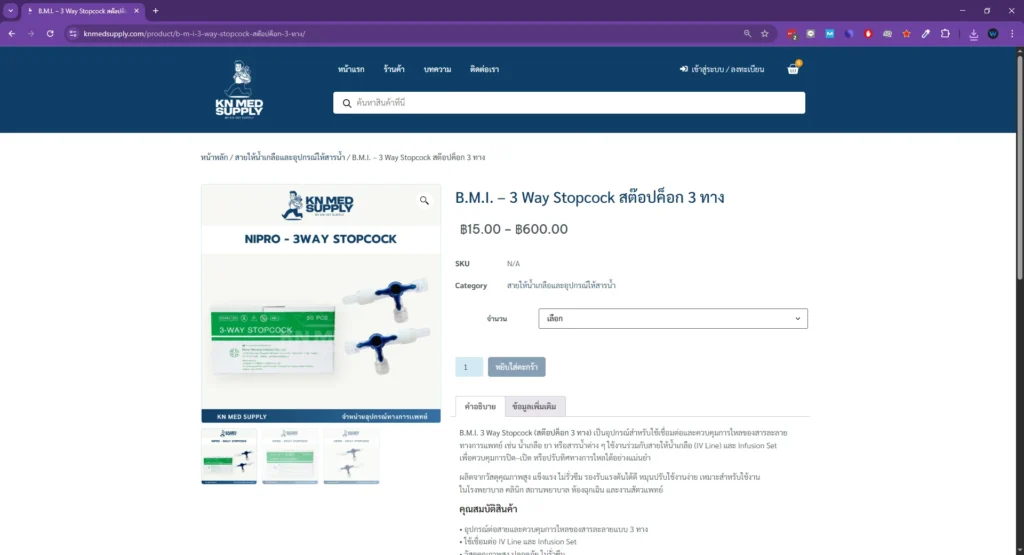Open the Chrome three-dot menu

(1012, 33)
